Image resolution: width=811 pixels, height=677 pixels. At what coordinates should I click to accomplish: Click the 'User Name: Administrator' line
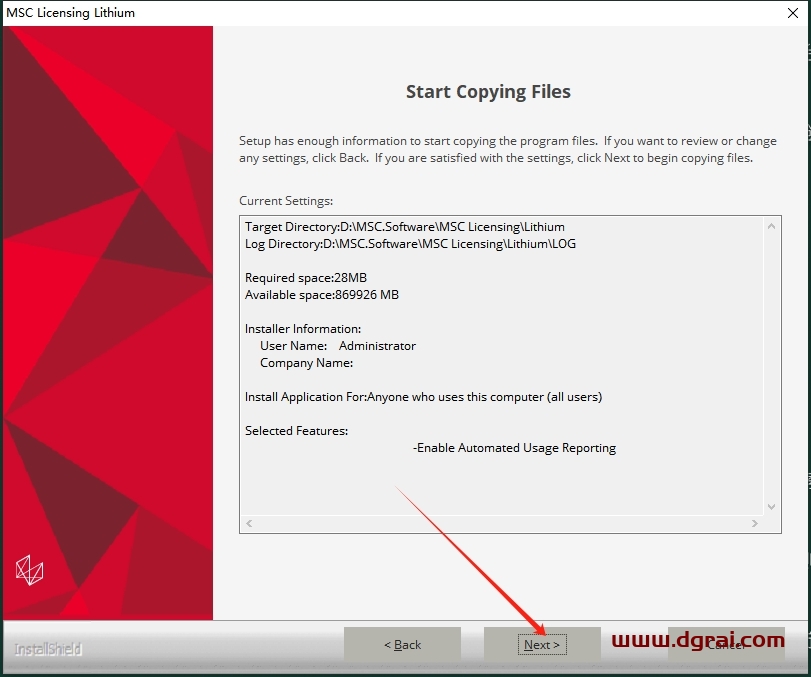[338, 346]
